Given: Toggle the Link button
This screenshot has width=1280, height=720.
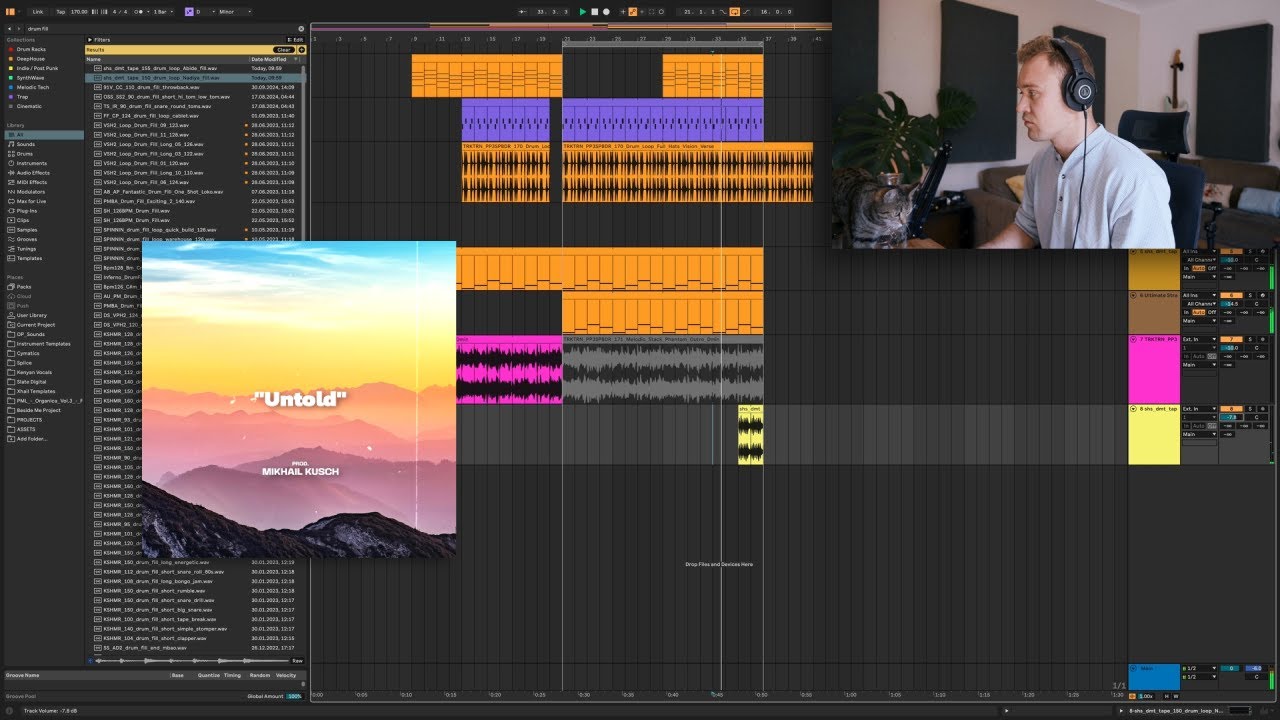Looking at the screenshot, I should [38, 12].
